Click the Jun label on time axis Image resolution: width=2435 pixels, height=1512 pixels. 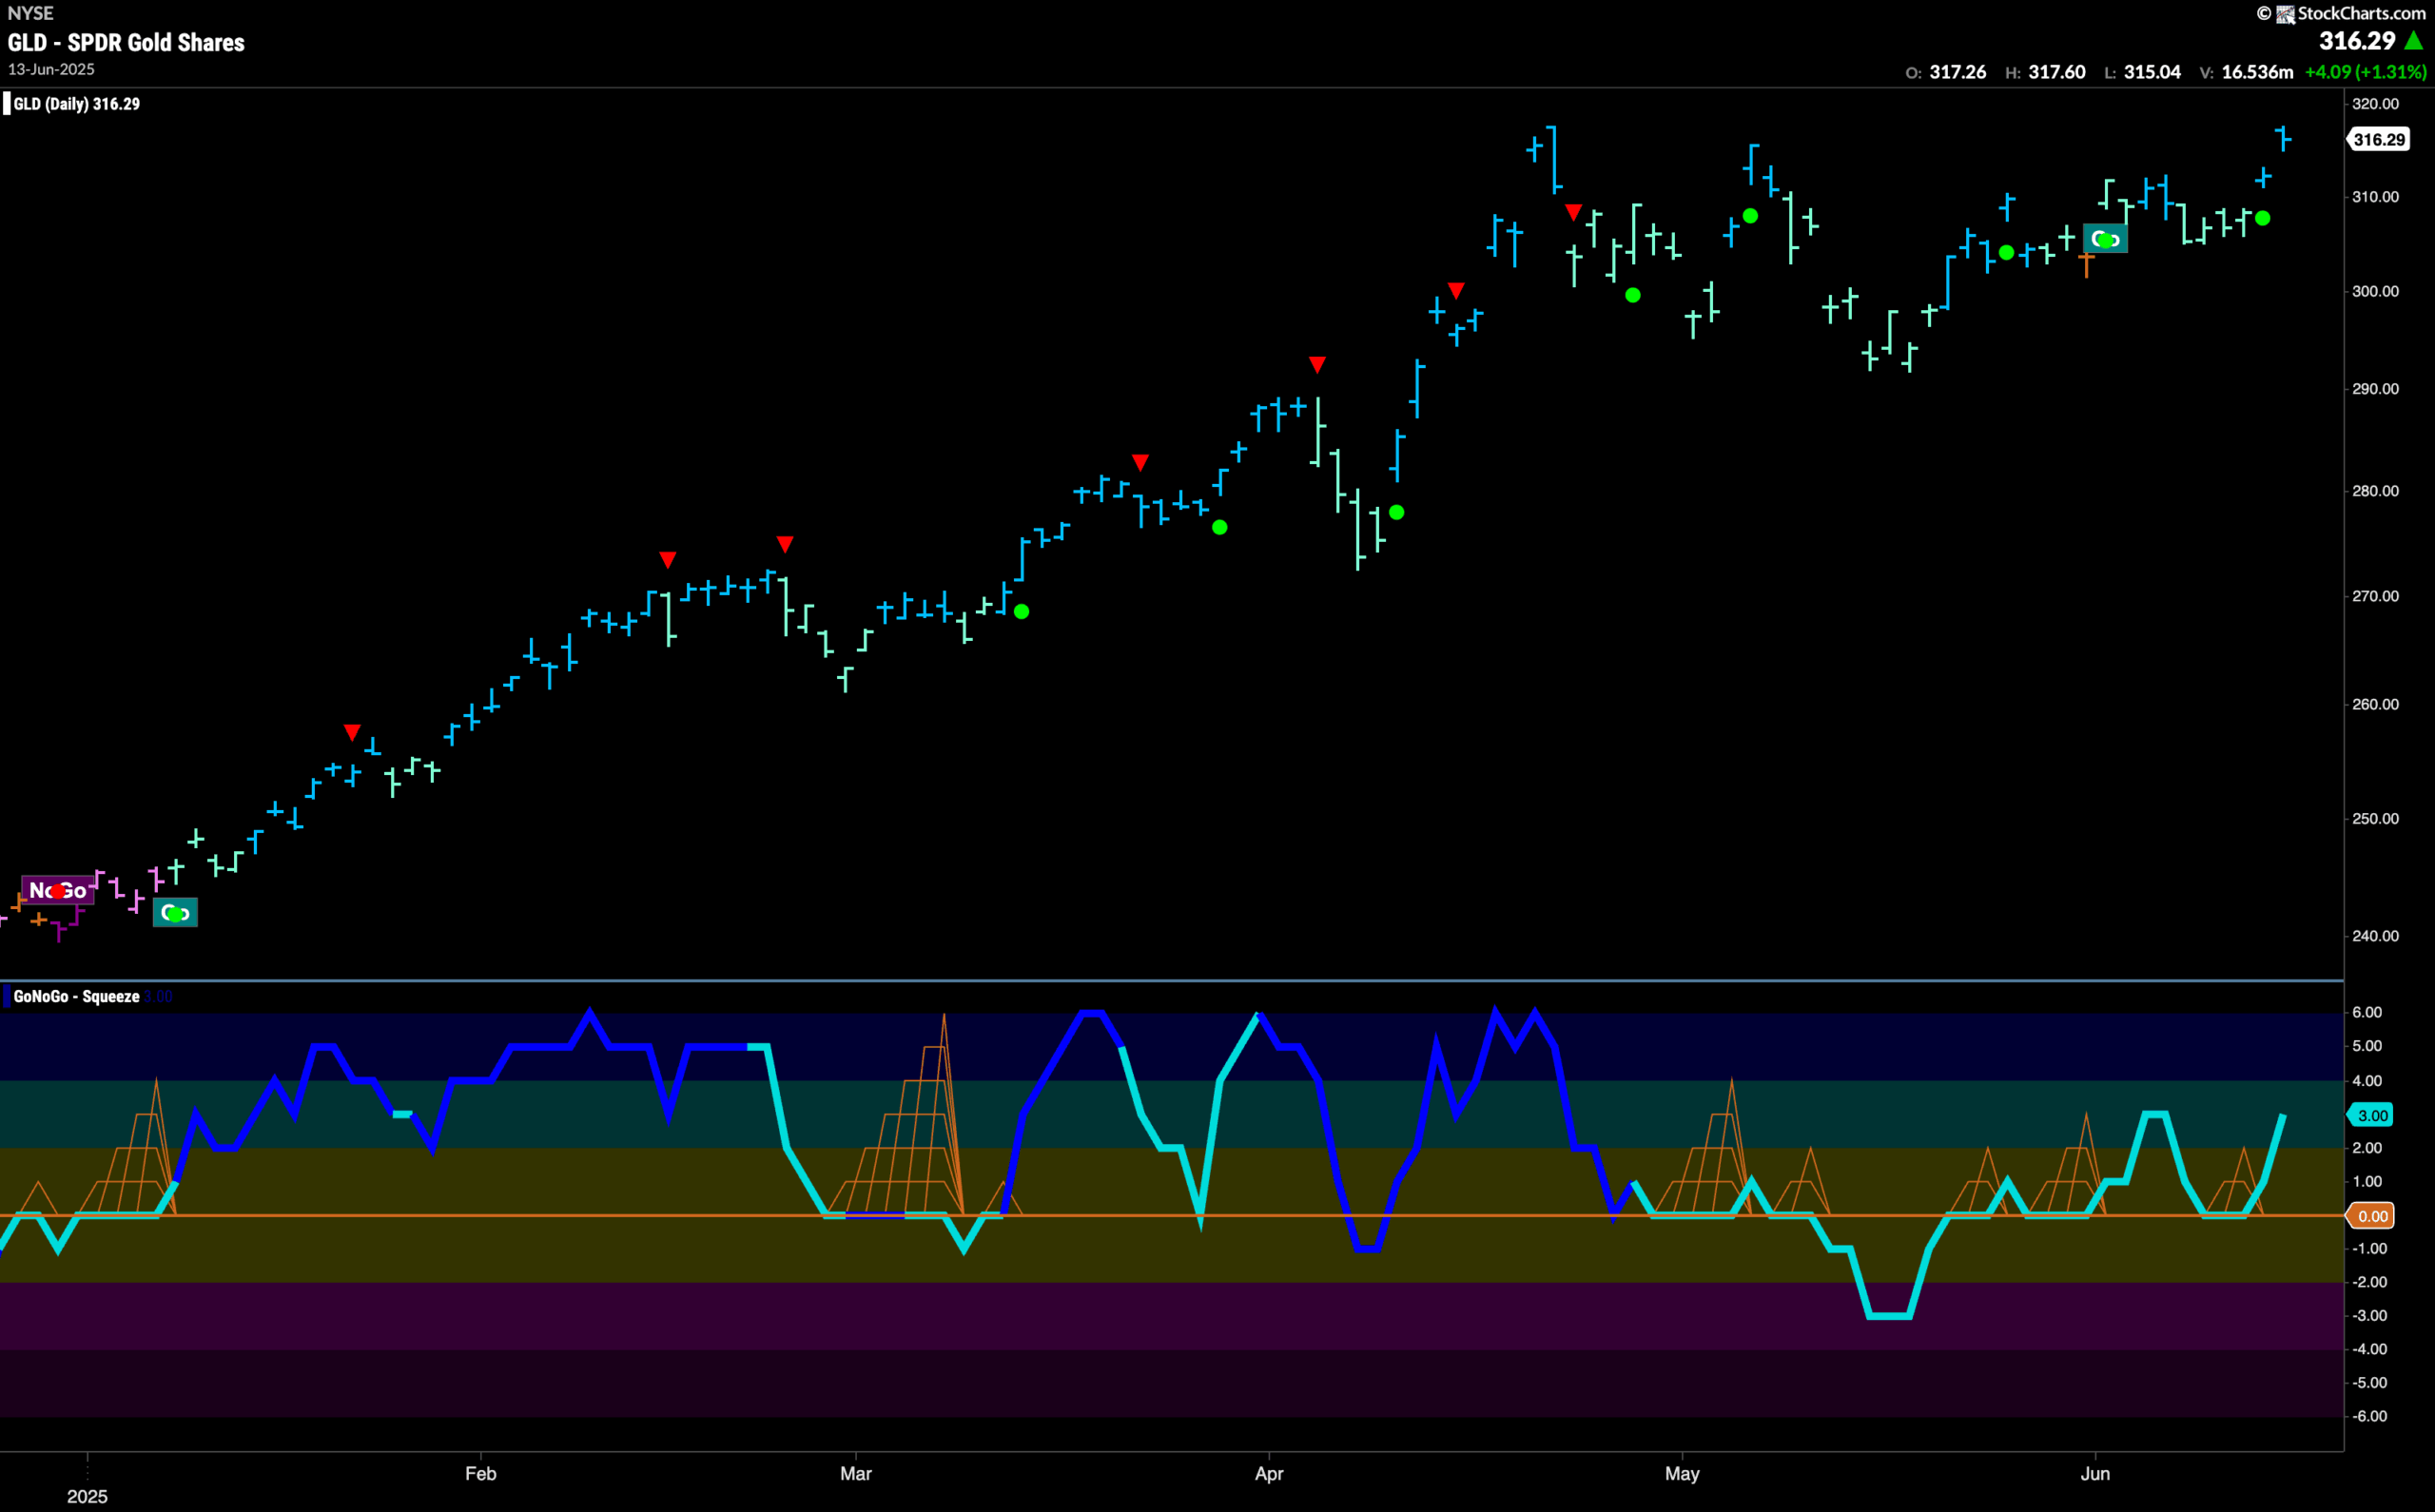click(x=2095, y=1473)
